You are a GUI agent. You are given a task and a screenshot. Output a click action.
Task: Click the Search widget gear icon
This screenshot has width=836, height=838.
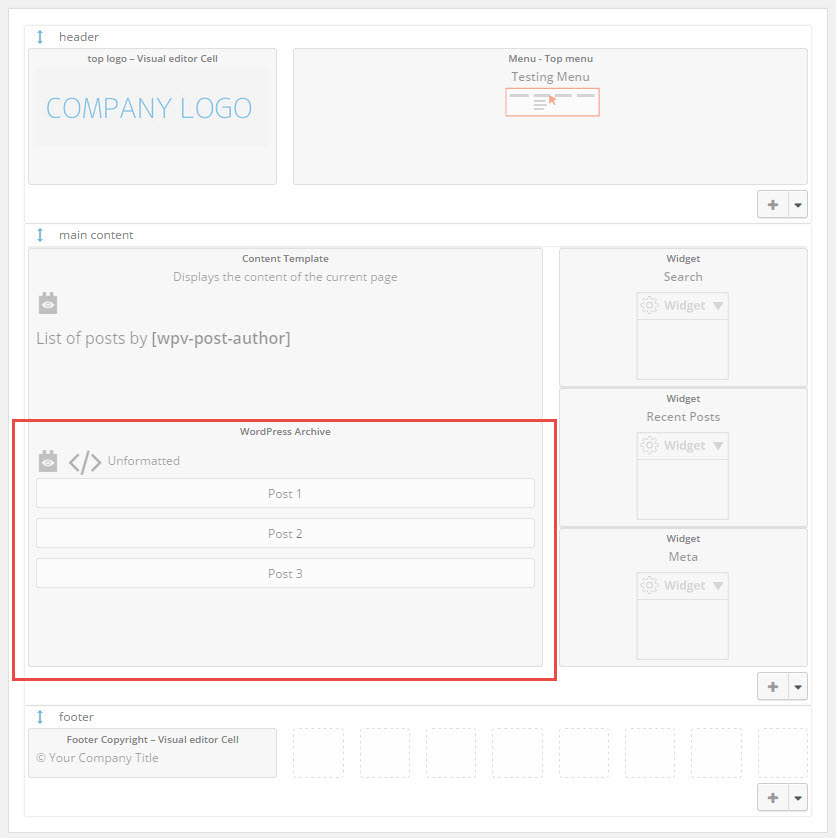(649, 305)
